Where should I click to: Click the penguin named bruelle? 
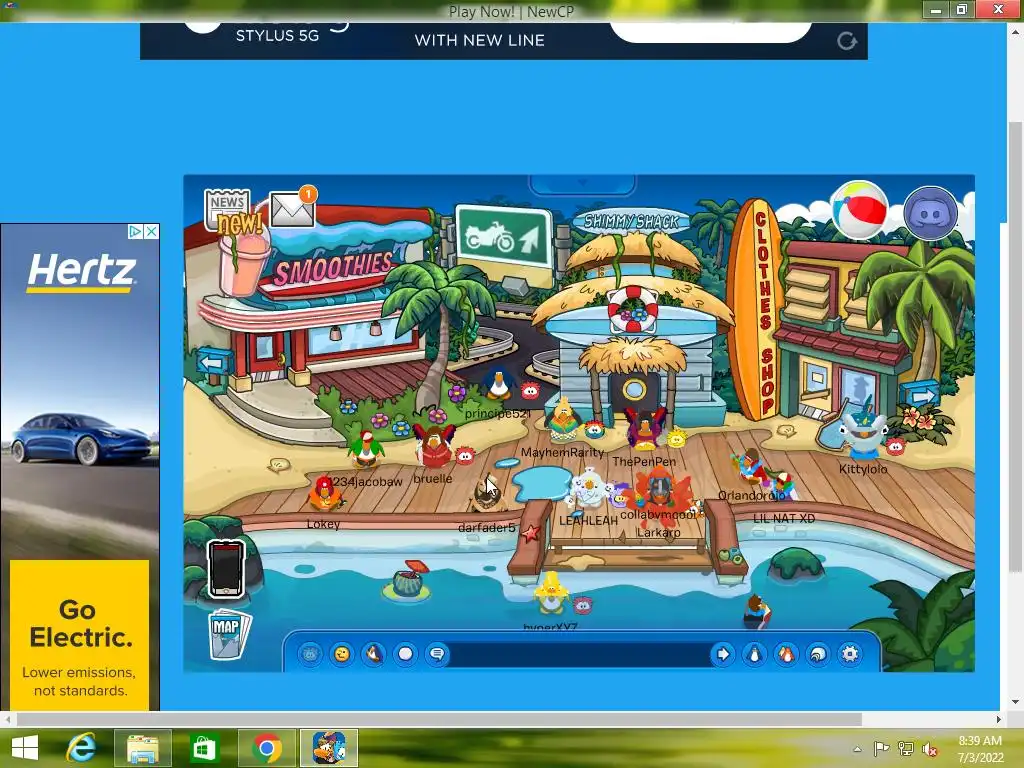434,445
